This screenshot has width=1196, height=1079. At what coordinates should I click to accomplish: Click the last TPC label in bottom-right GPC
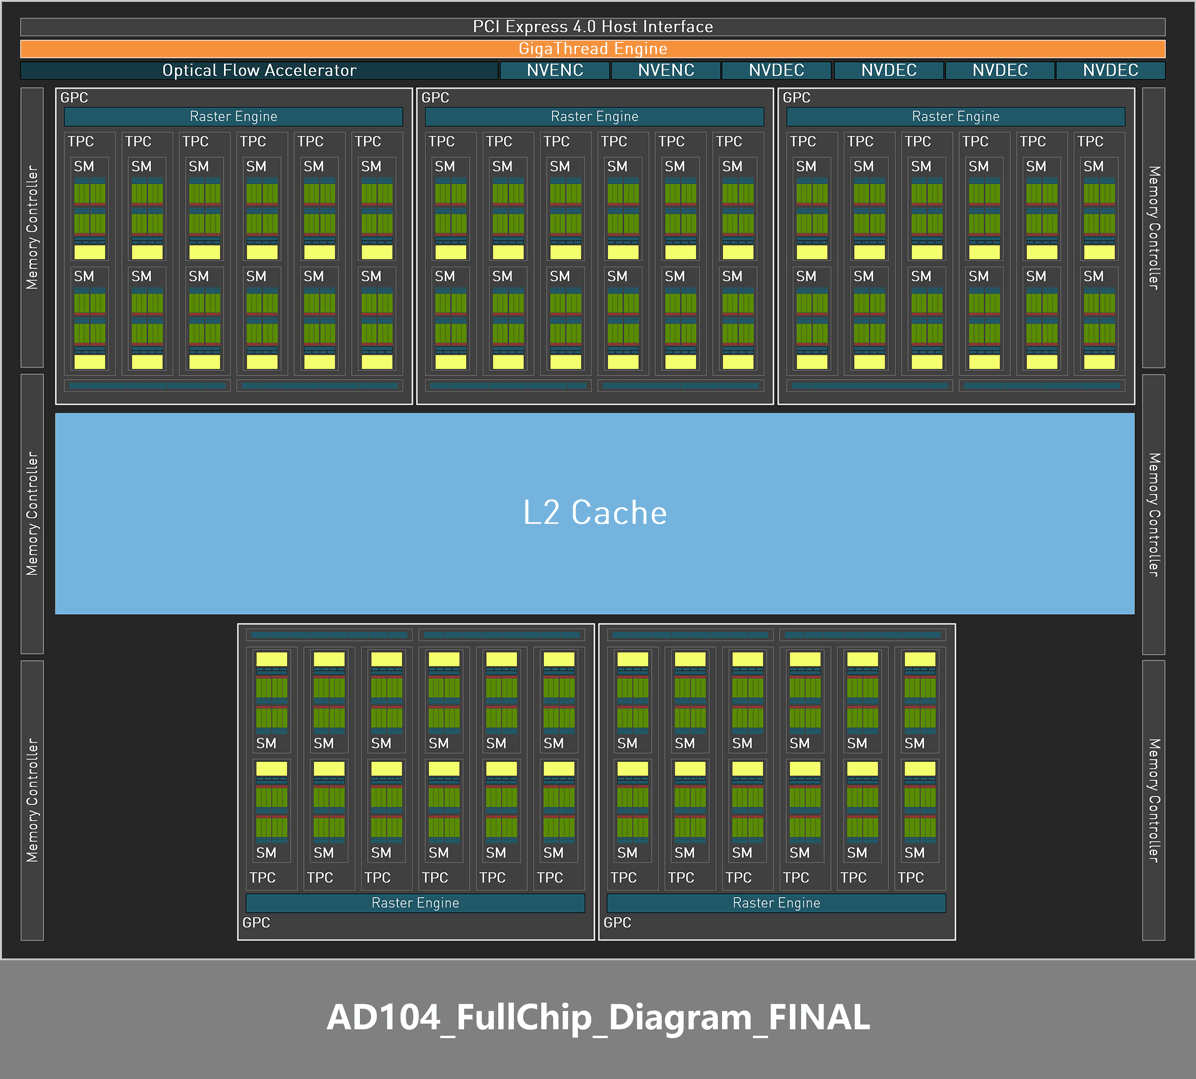911,878
